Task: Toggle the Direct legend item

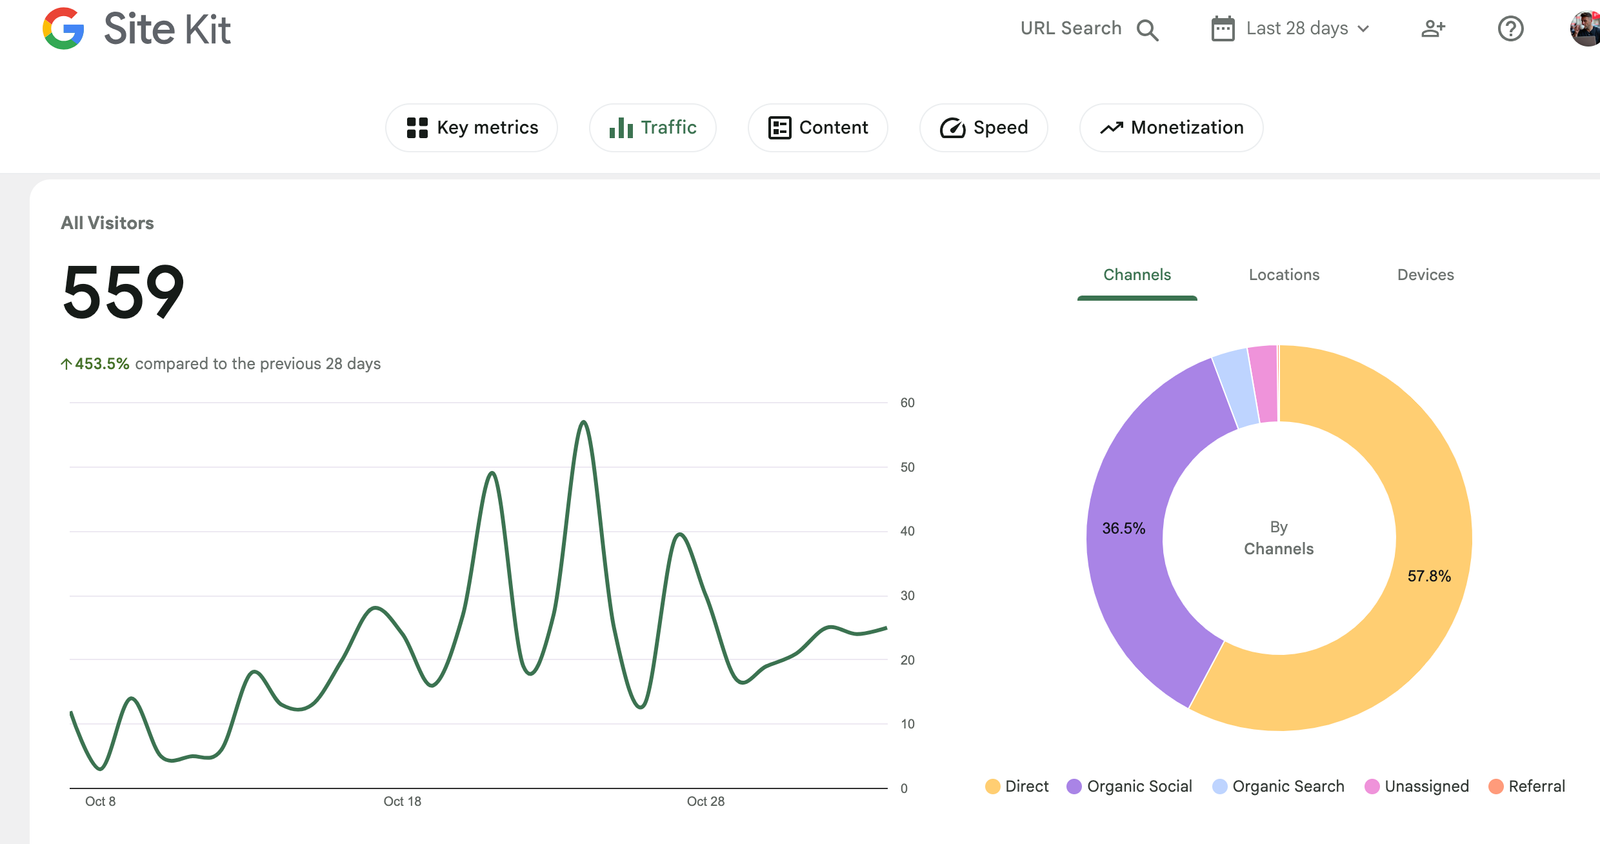Action: pos(1017,787)
